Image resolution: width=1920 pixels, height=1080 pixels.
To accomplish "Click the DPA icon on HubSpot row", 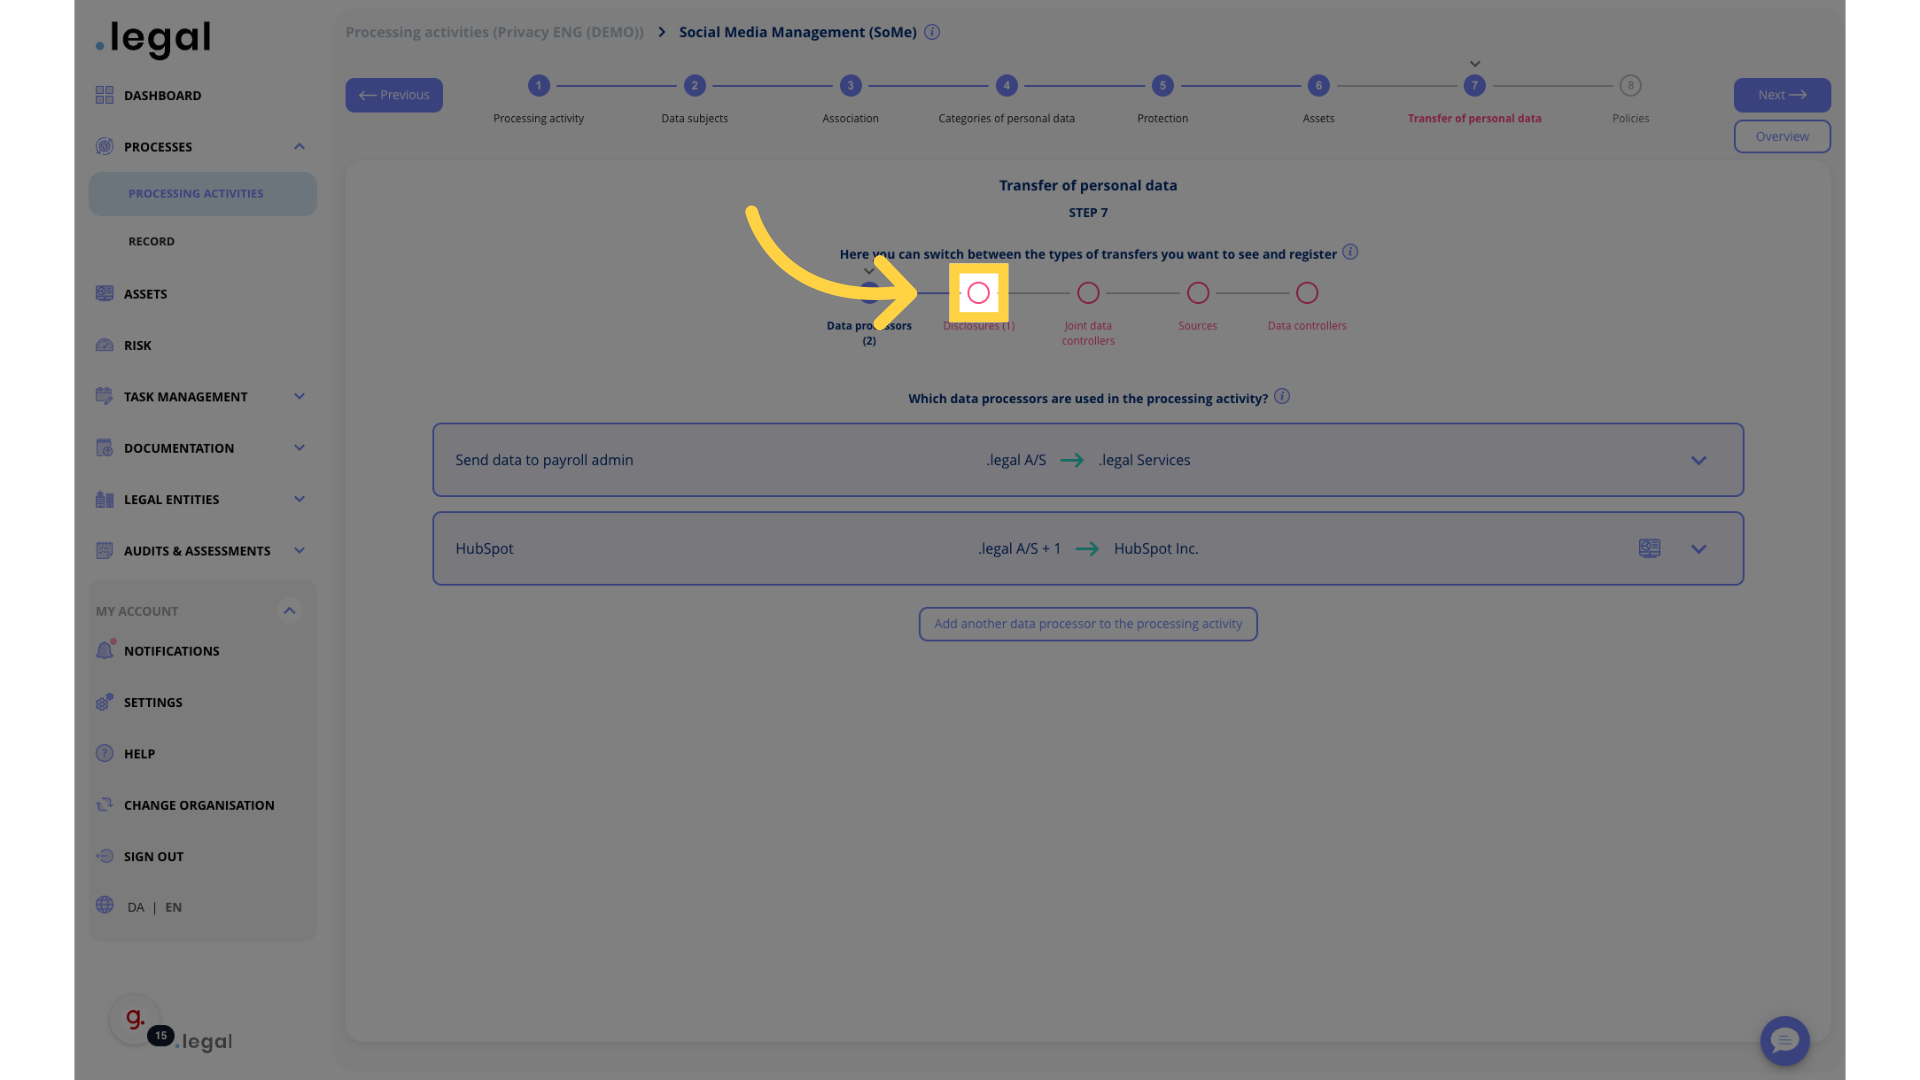I will 1650,549.
